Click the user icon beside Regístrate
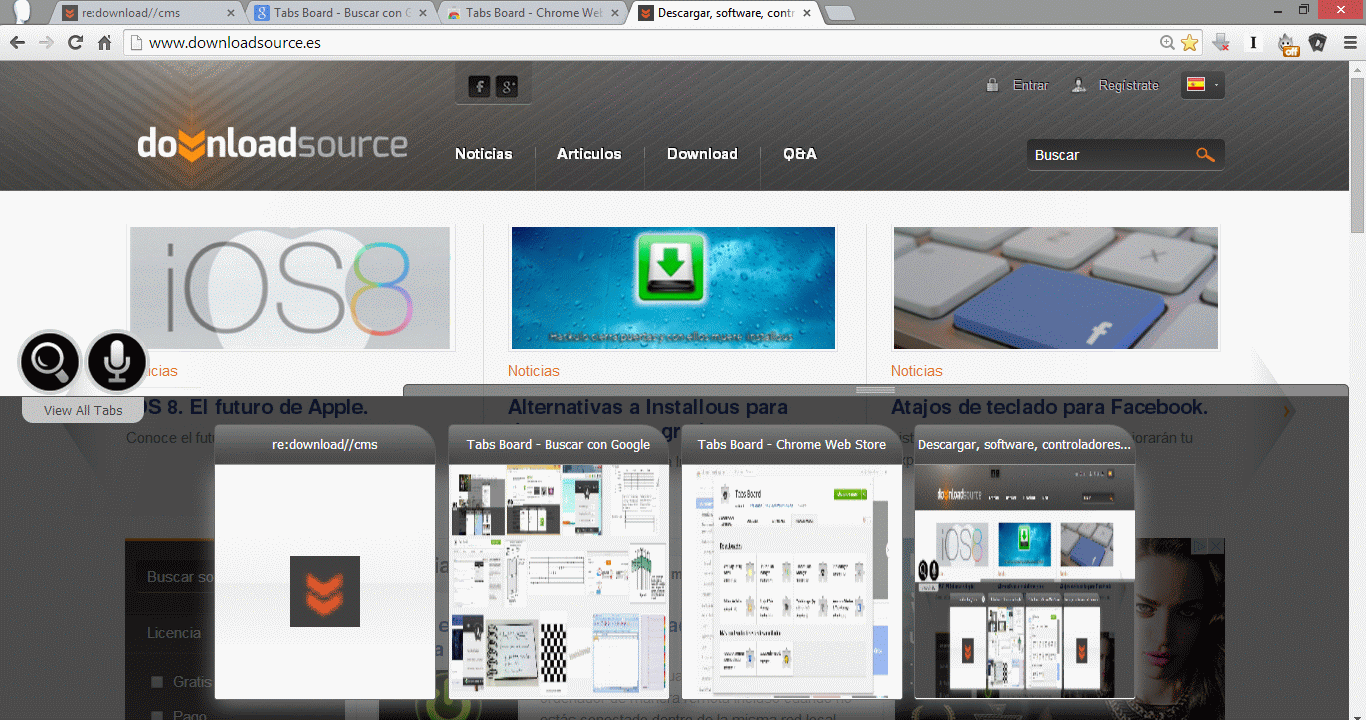1366x720 pixels. [x=1078, y=85]
